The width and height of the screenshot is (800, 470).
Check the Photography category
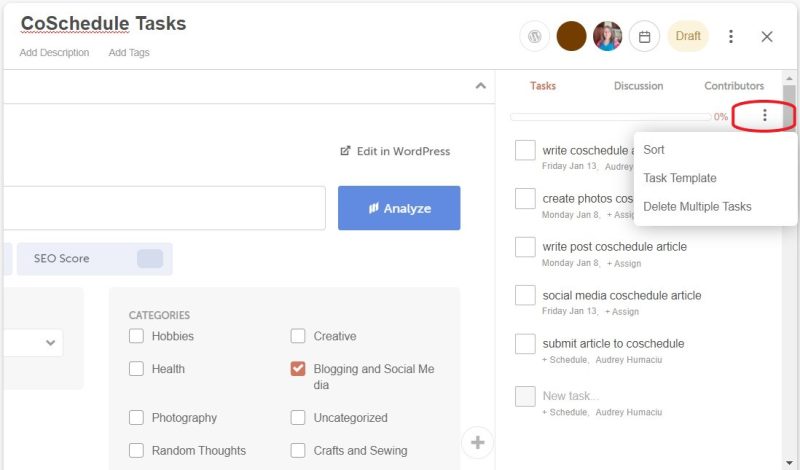[x=136, y=418]
